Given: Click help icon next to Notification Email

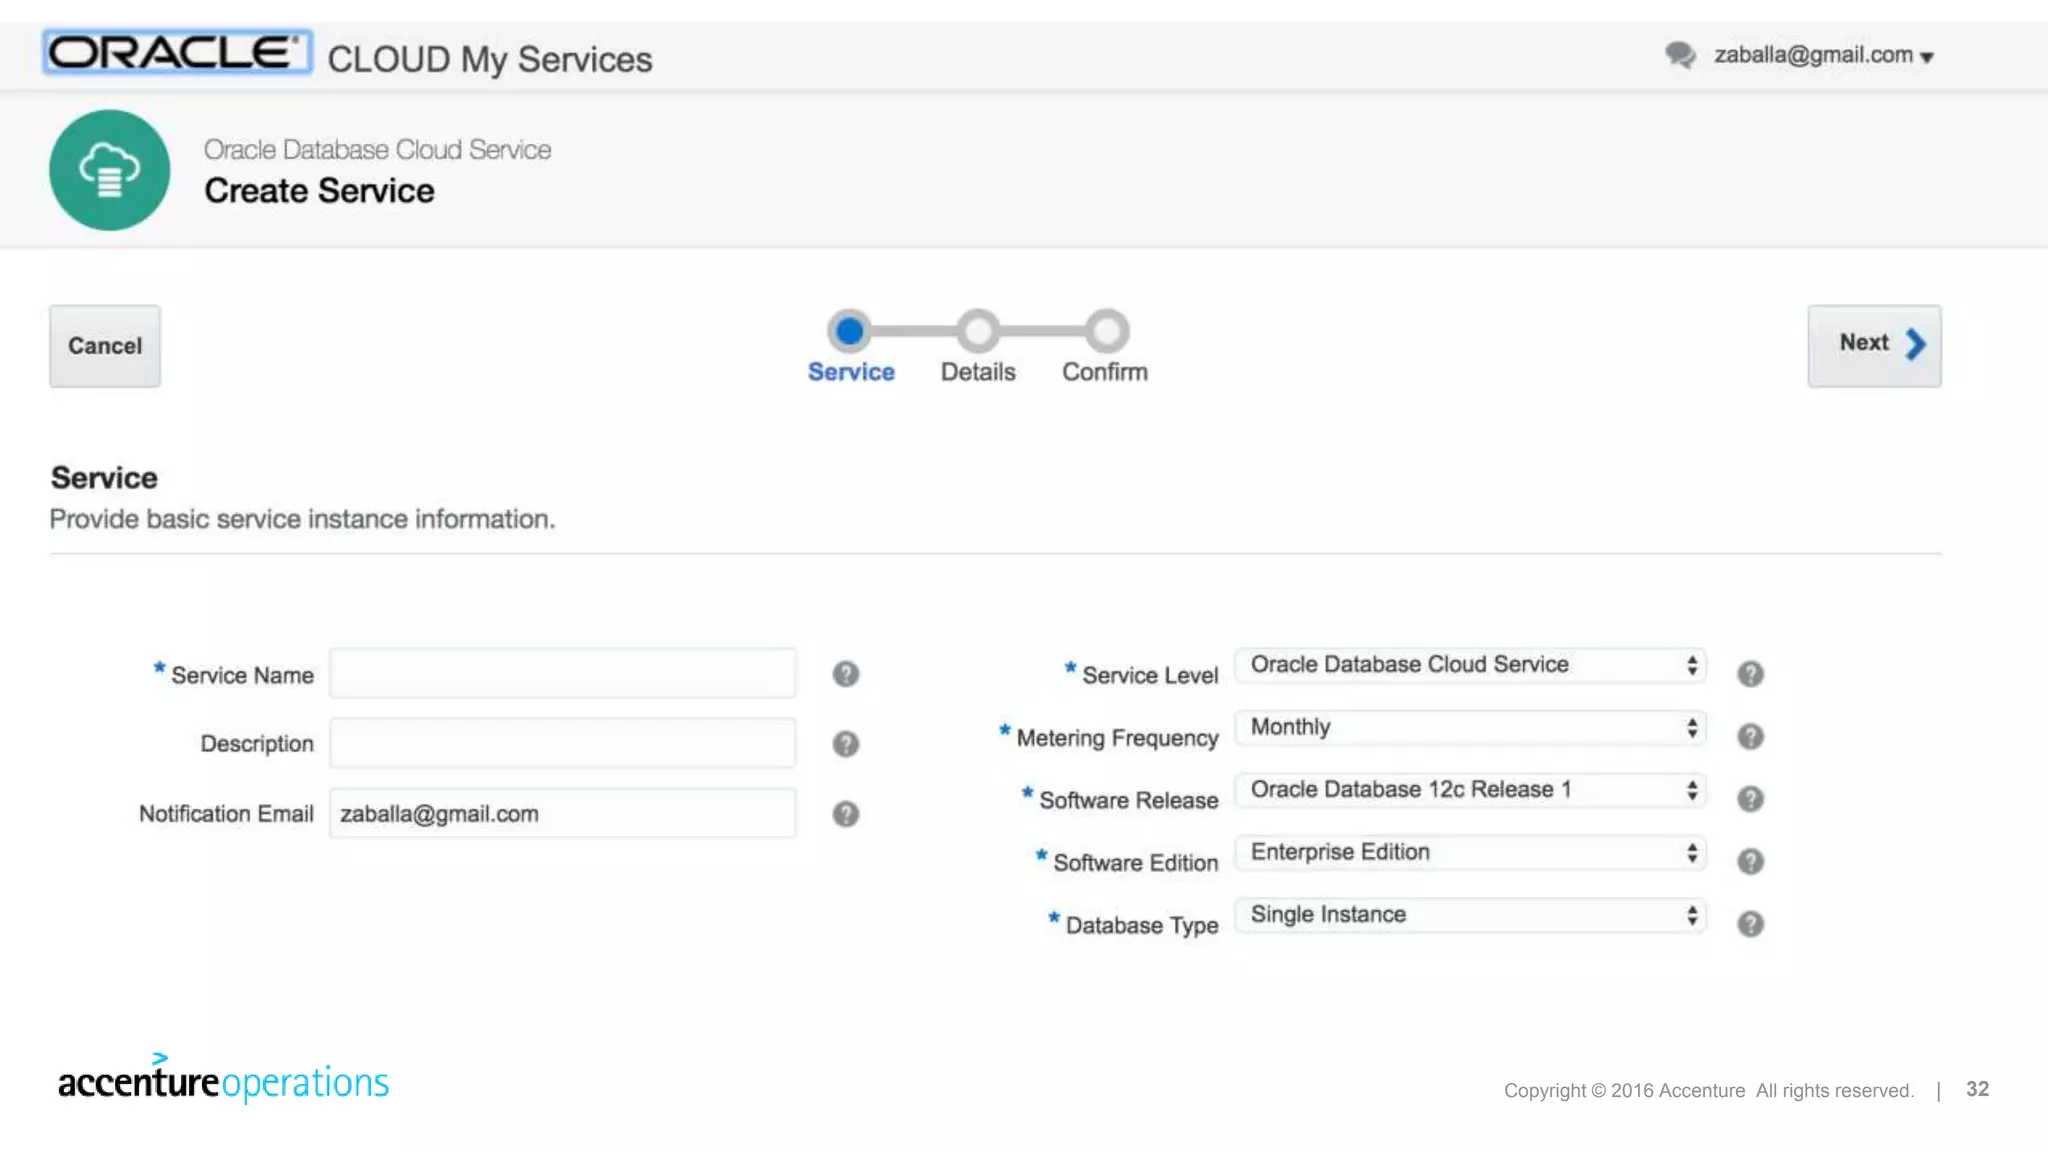Looking at the screenshot, I should [846, 814].
